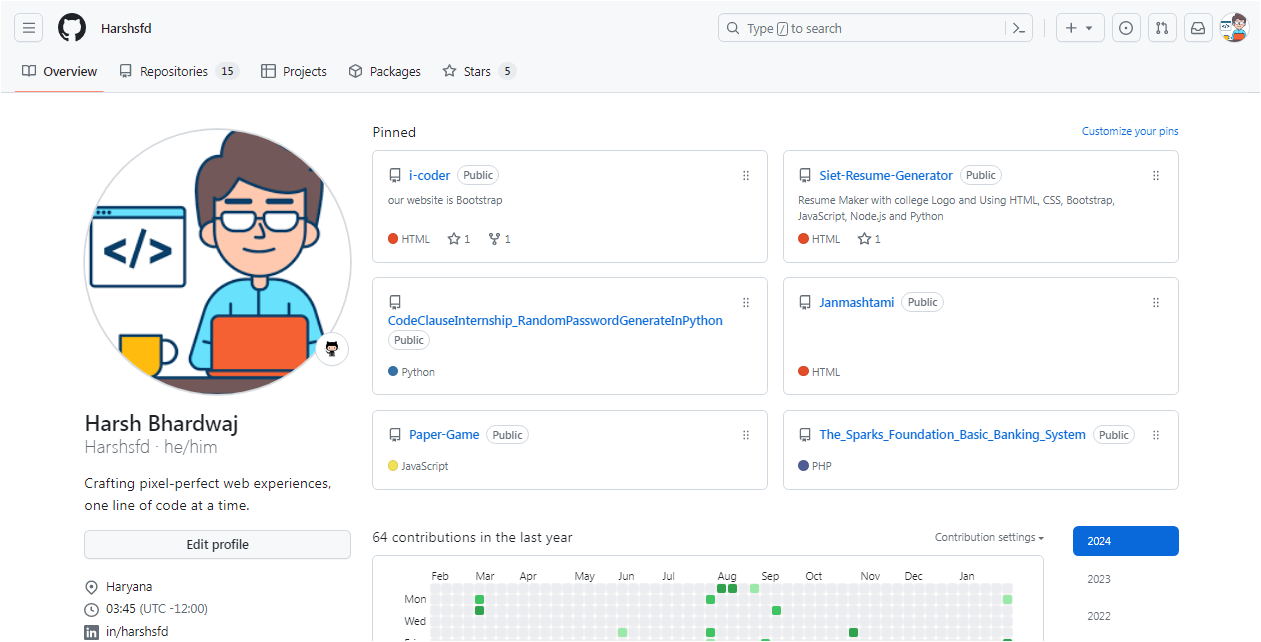Grab the drag handle on CodeClauseInternship pin
The image size is (1261, 642).
click(x=746, y=302)
